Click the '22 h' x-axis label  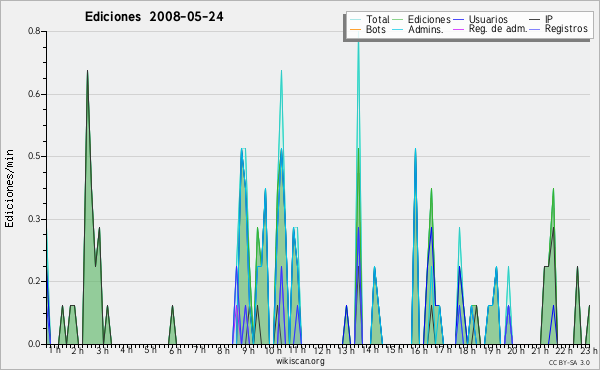(564, 350)
